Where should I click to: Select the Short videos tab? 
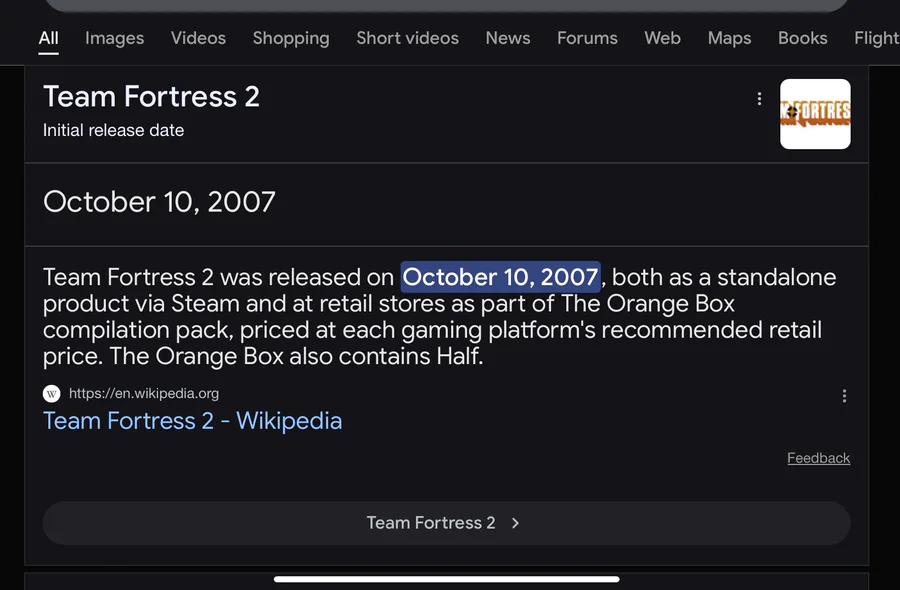click(x=407, y=38)
